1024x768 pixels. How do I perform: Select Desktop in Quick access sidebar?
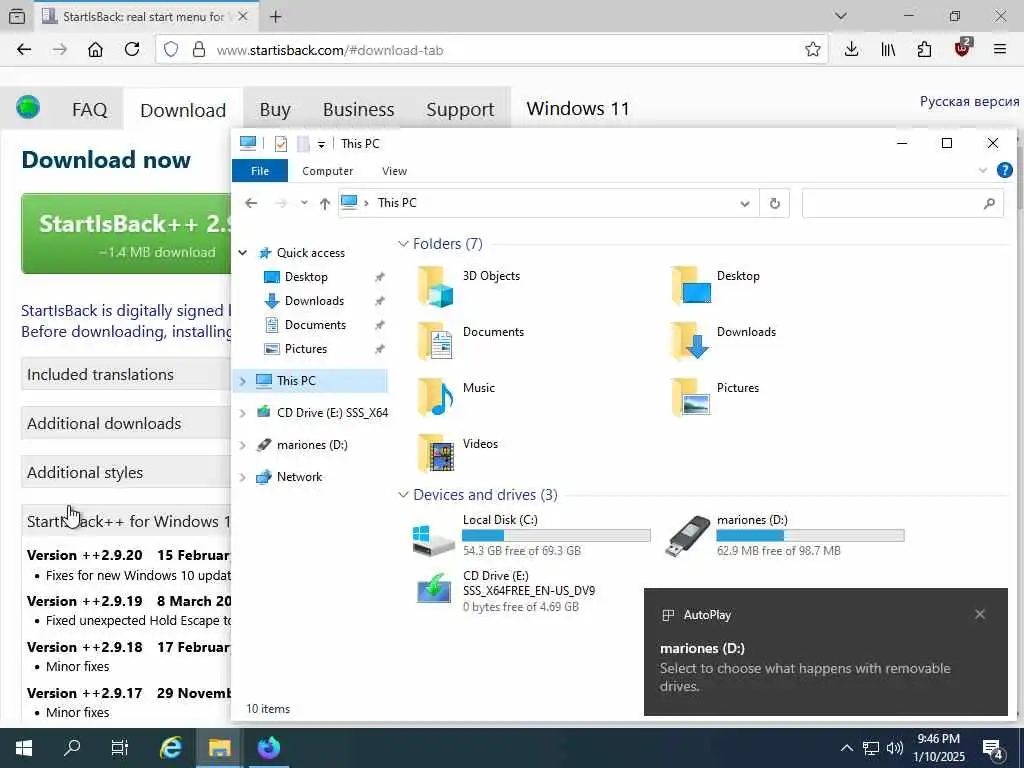coord(306,277)
